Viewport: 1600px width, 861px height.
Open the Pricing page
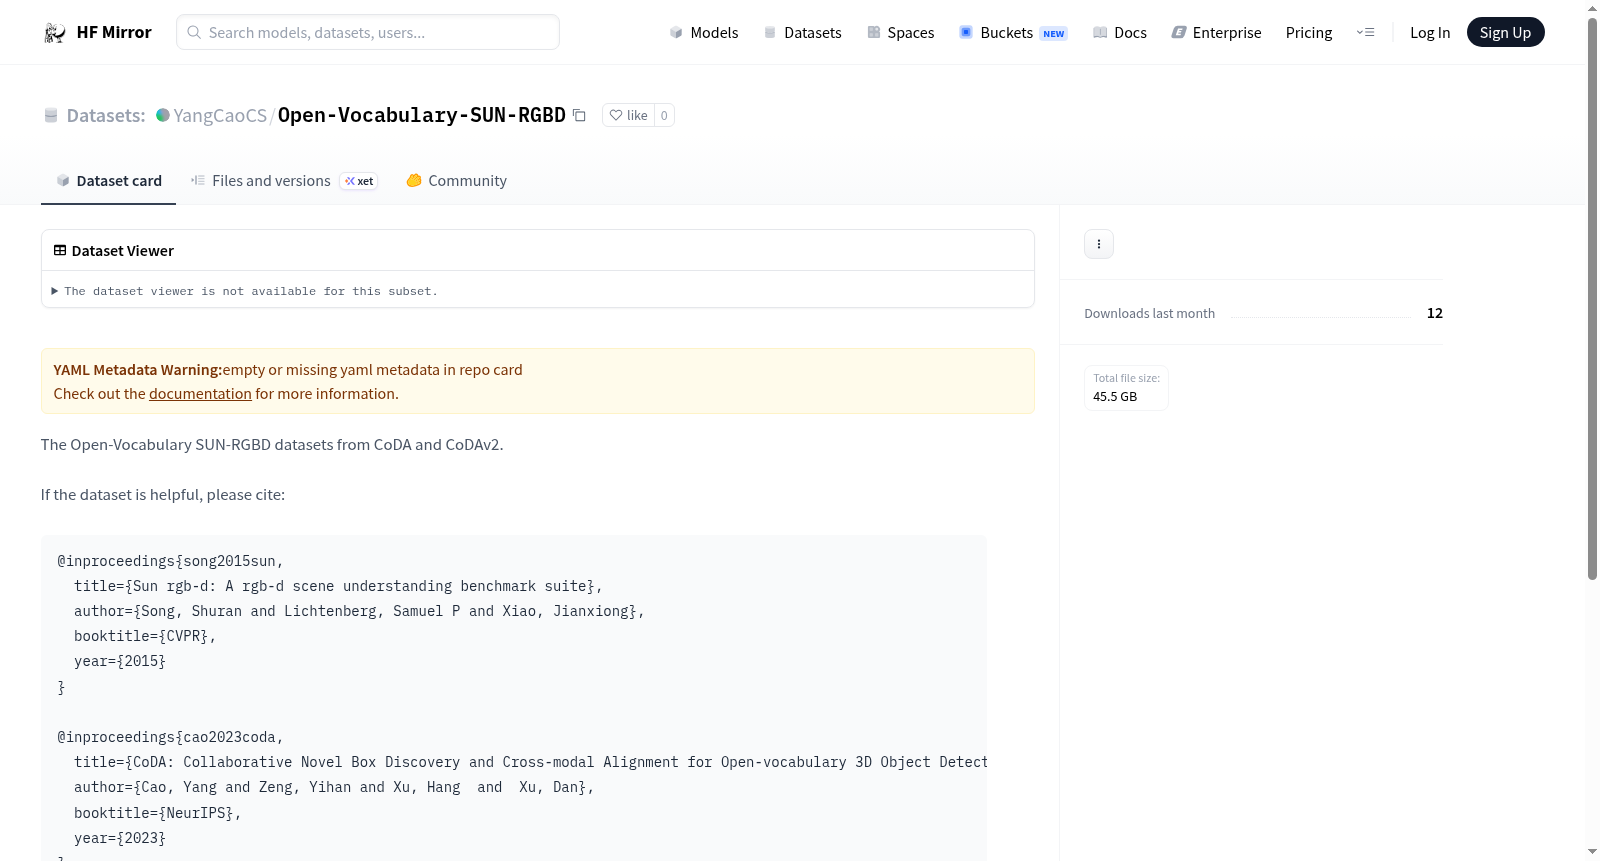click(x=1309, y=33)
